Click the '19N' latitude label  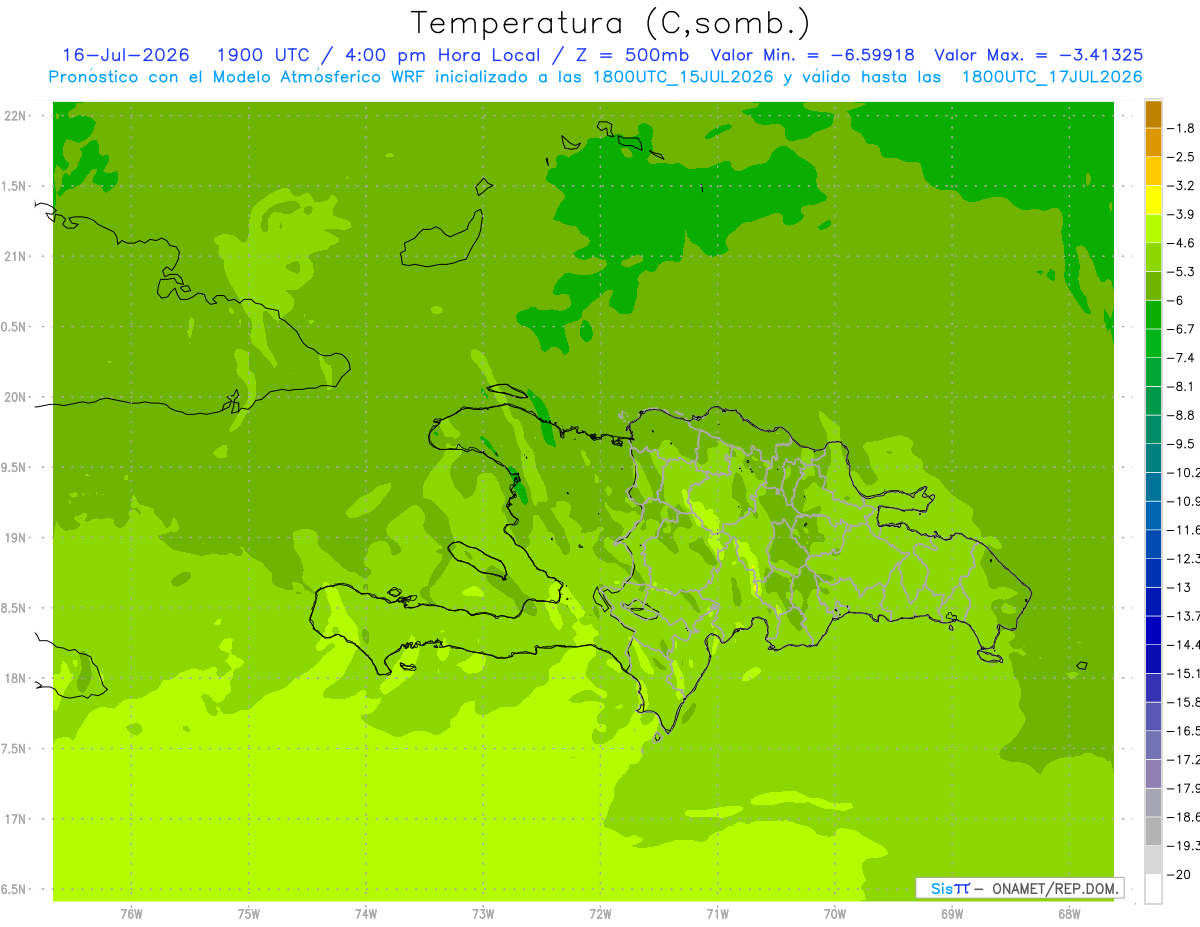[x=16, y=538]
